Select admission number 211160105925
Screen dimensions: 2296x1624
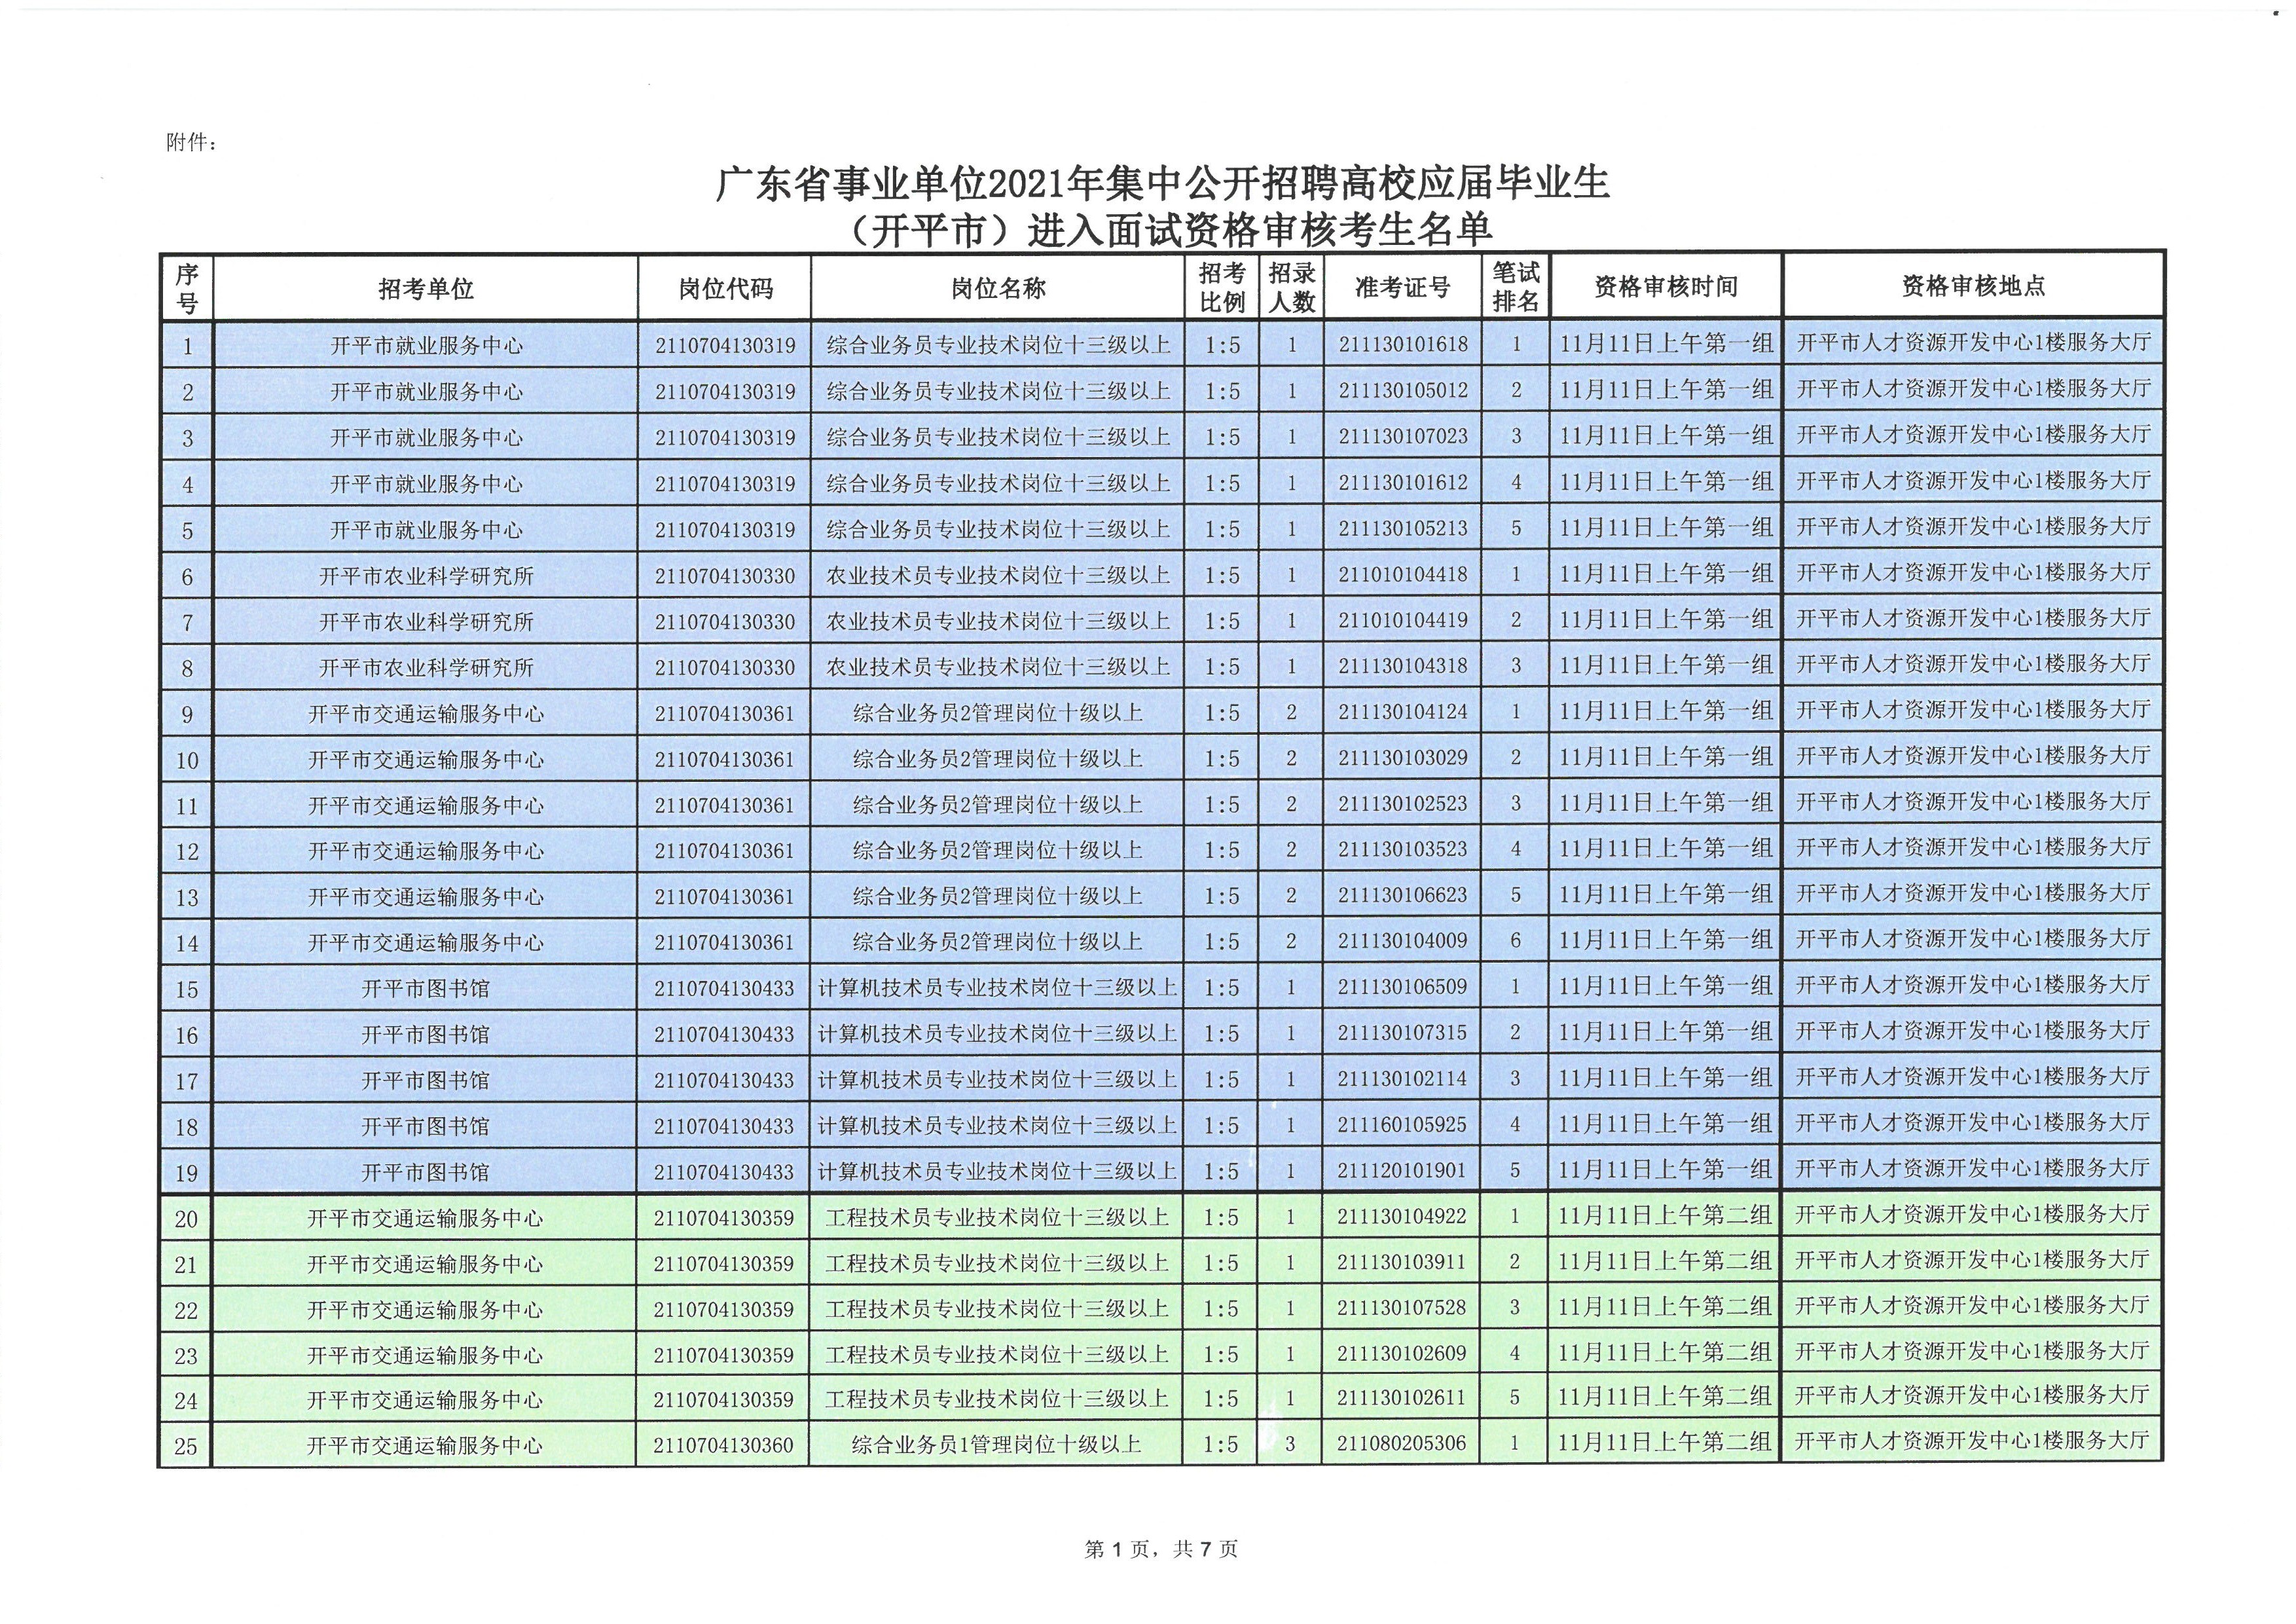pyautogui.click(x=1402, y=1125)
